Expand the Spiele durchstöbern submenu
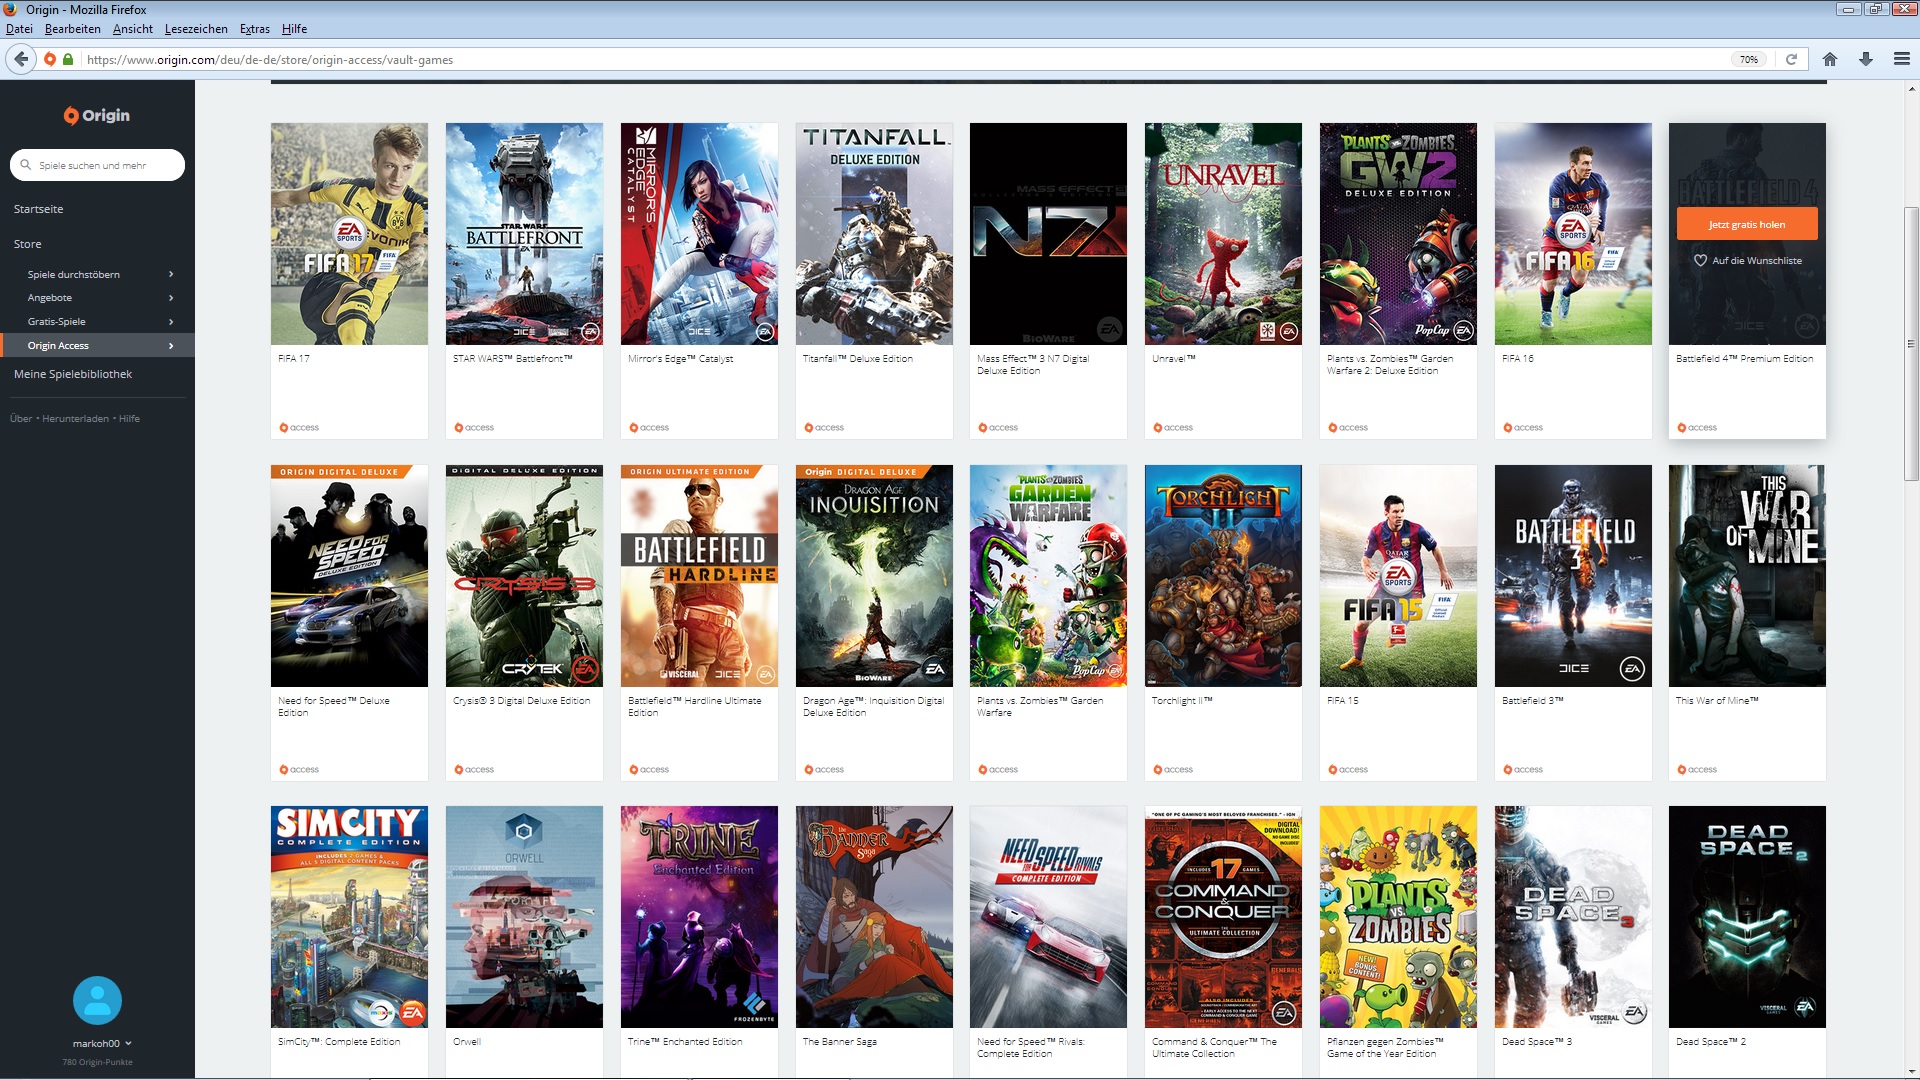This screenshot has width=1920, height=1080. click(171, 274)
